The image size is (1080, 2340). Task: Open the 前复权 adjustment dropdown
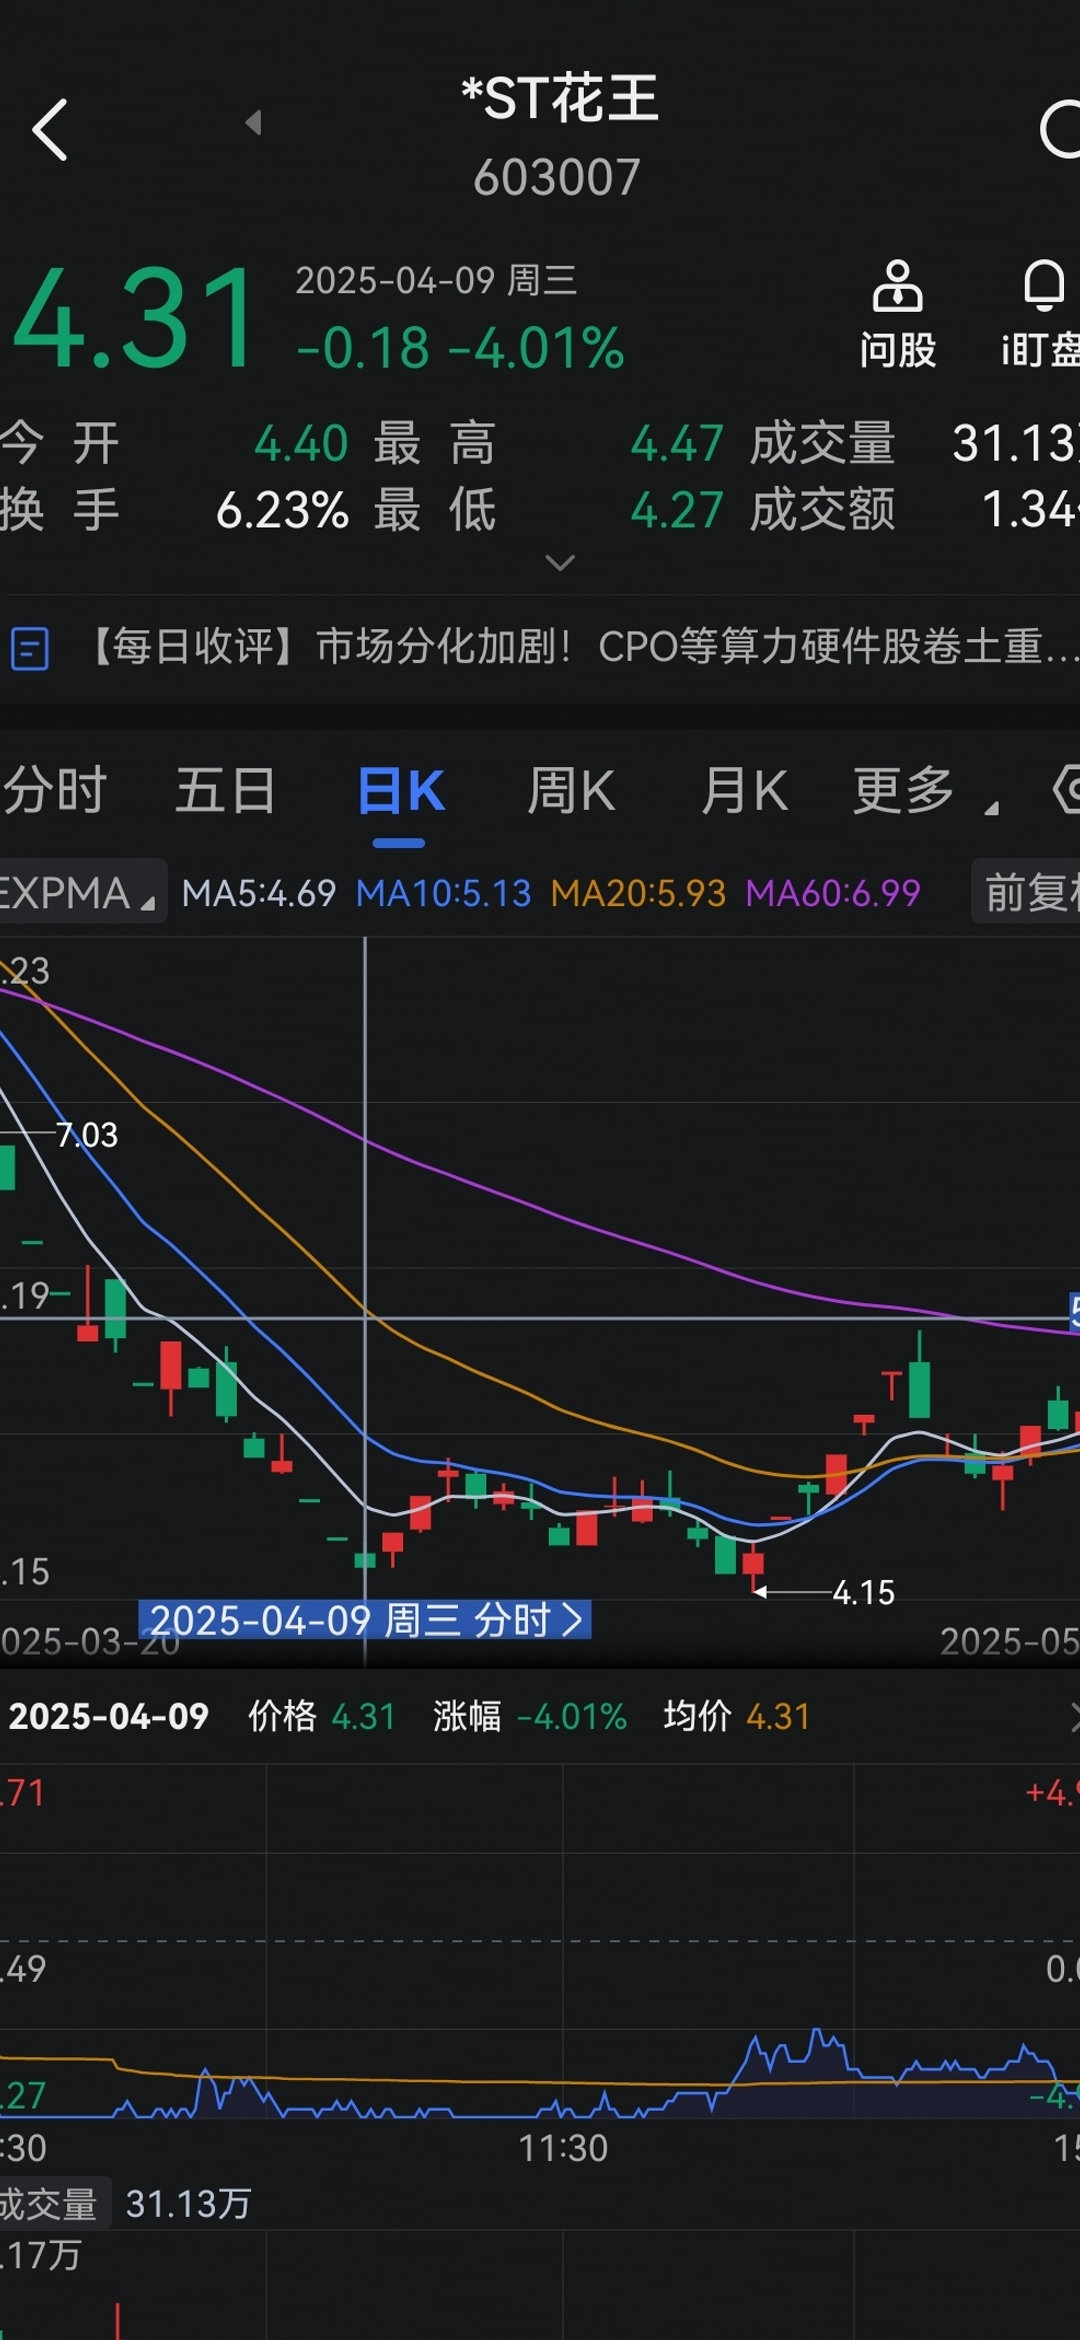[x=1028, y=892]
